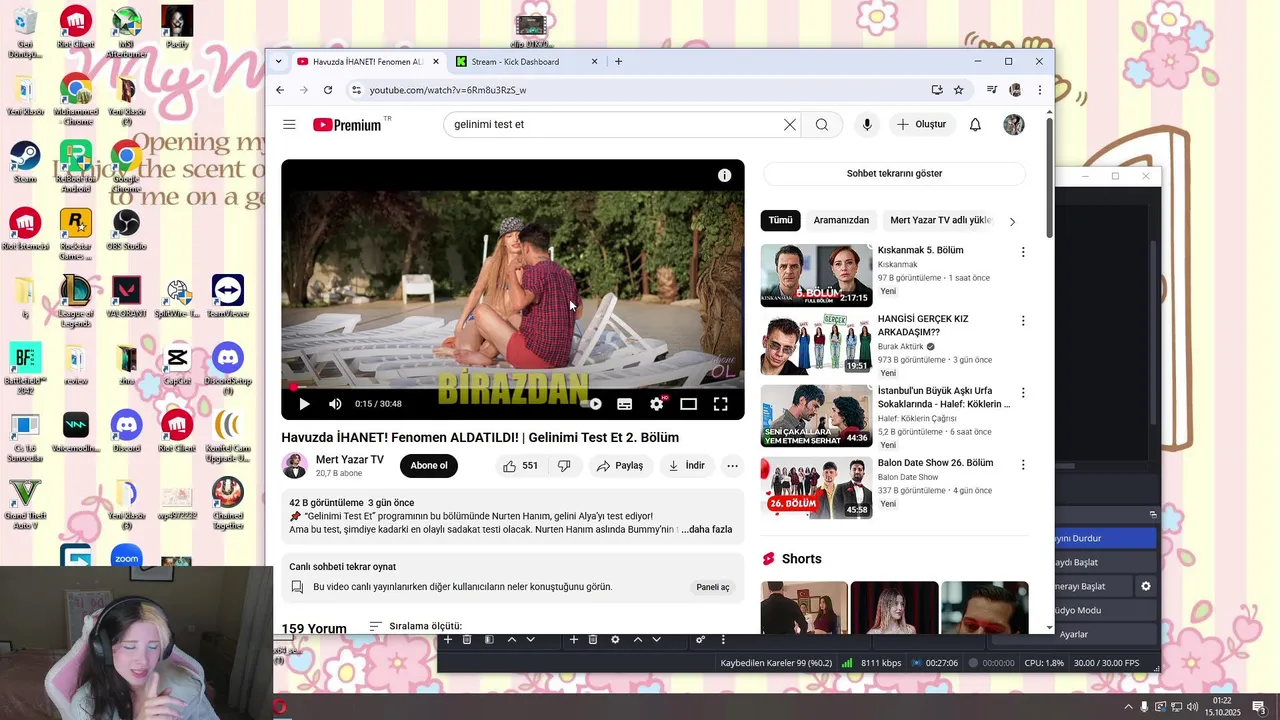This screenshot has height=720, width=1280.
Task: Switch to theater mode in player
Action: 688,404
